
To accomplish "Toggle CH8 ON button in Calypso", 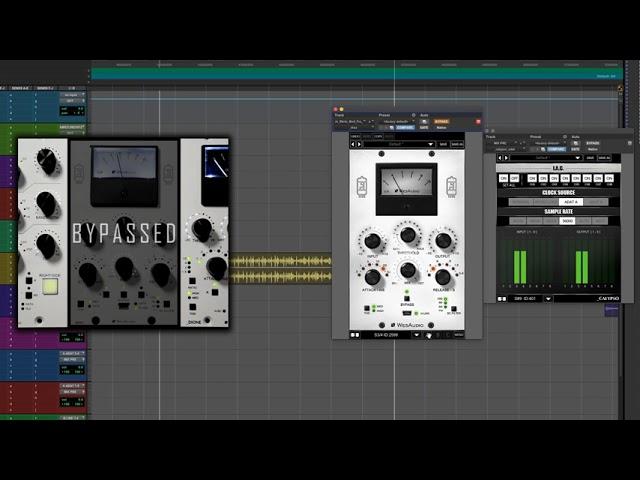I will tap(609, 178).
